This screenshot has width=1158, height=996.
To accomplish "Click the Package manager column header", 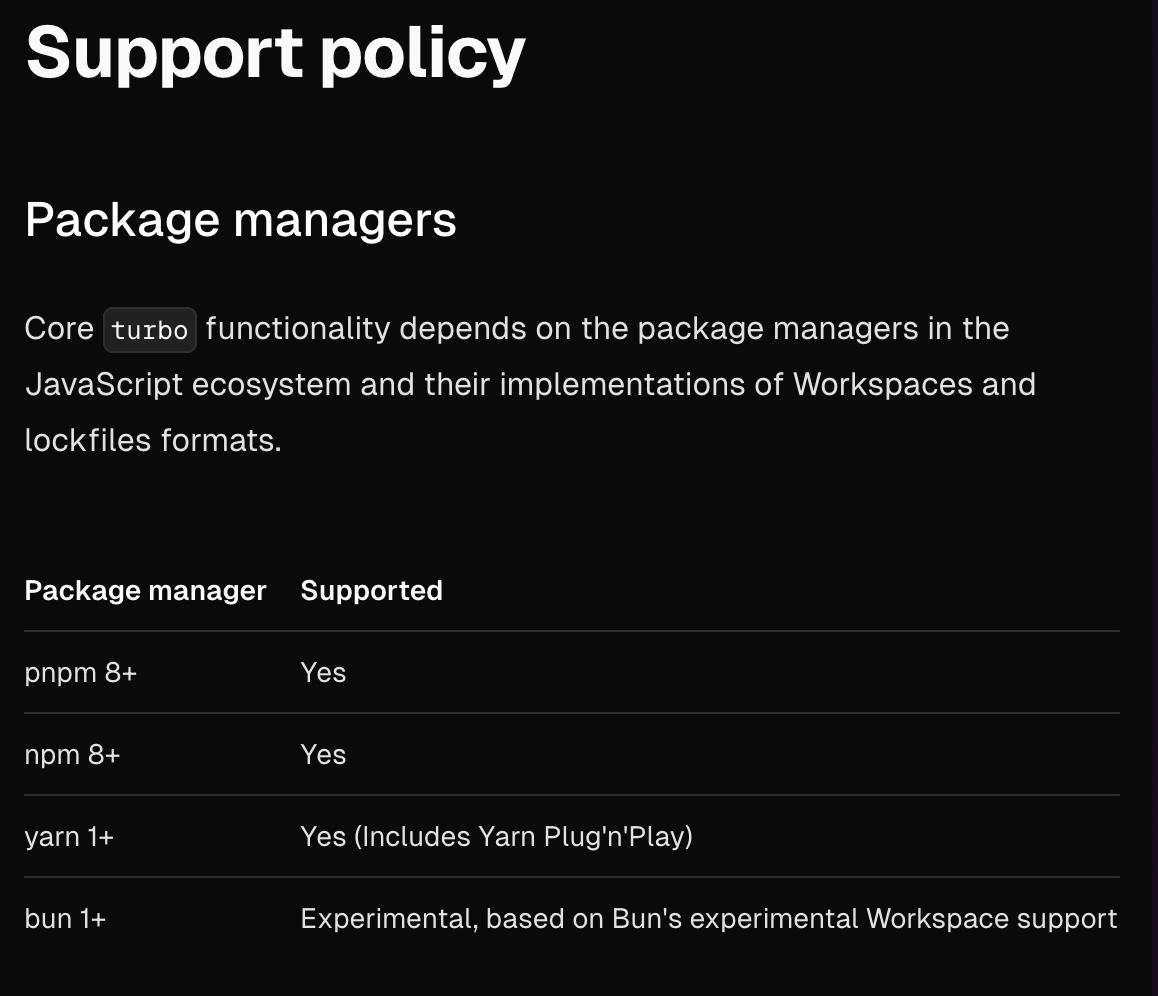I will [x=145, y=591].
